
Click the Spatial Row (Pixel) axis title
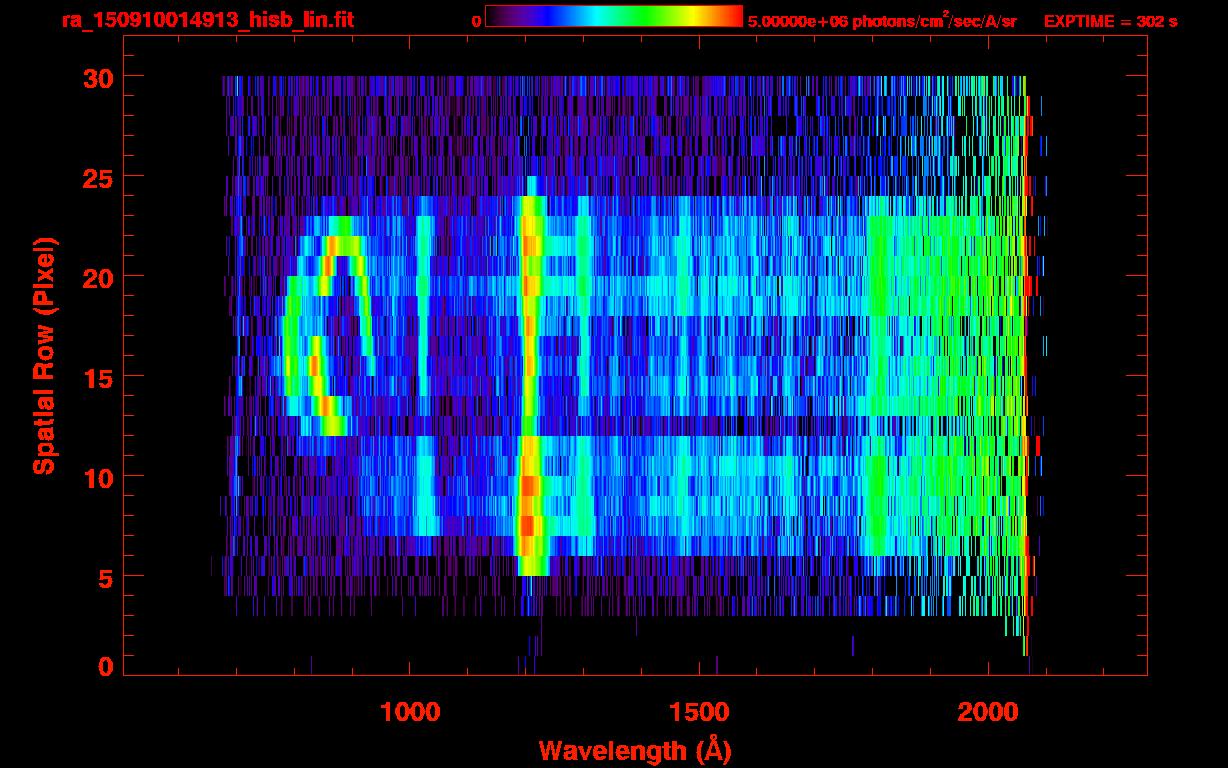43,355
